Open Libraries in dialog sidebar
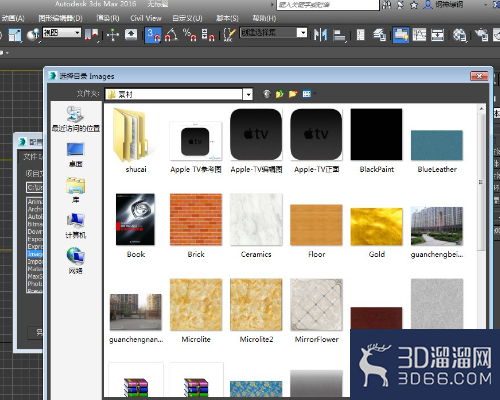500x400 pixels. [76, 190]
